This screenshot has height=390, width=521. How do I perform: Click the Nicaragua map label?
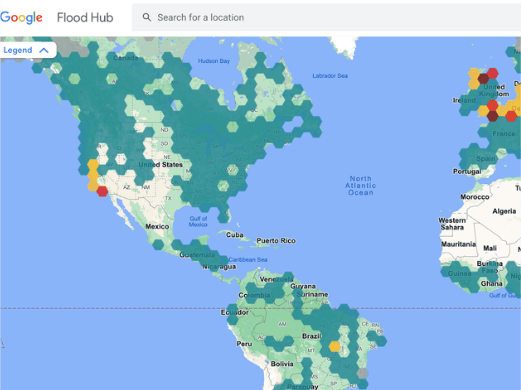(x=219, y=267)
